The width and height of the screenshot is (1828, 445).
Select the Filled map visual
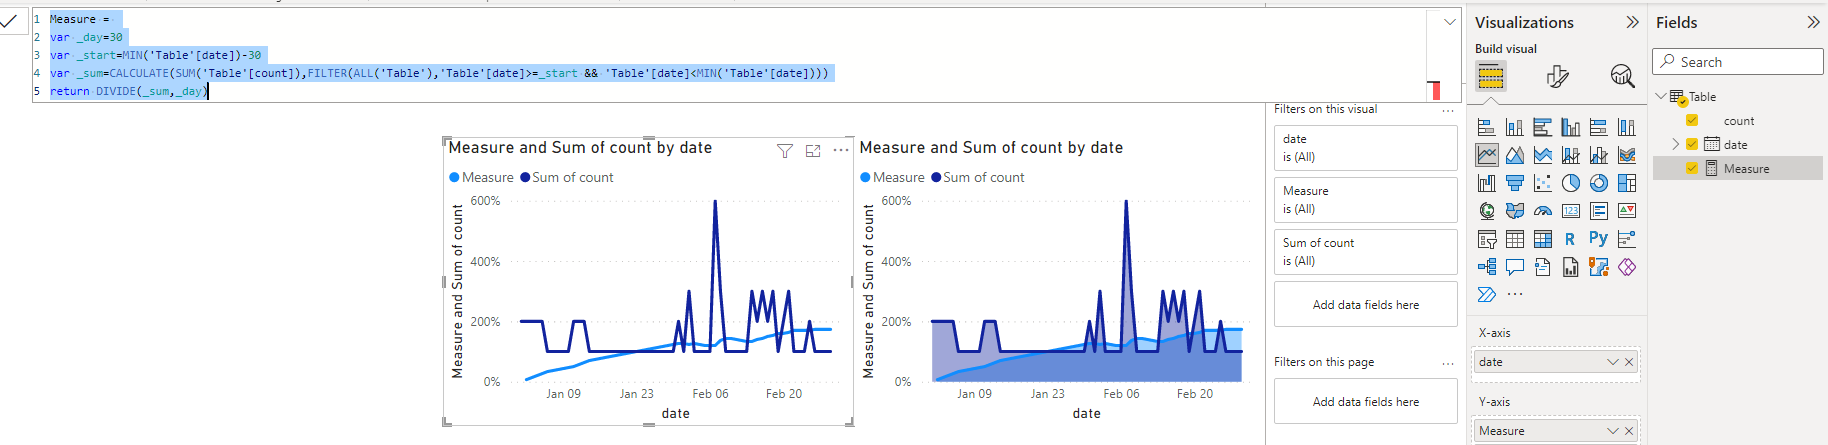[1515, 211]
